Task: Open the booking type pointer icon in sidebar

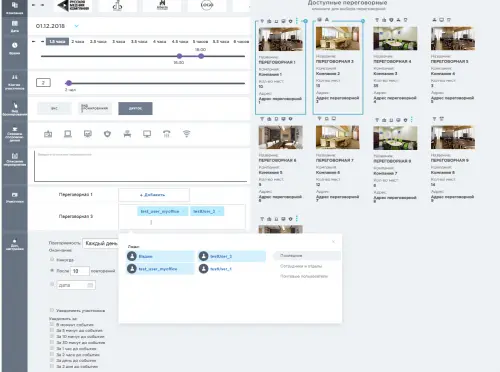Action: coord(14,105)
